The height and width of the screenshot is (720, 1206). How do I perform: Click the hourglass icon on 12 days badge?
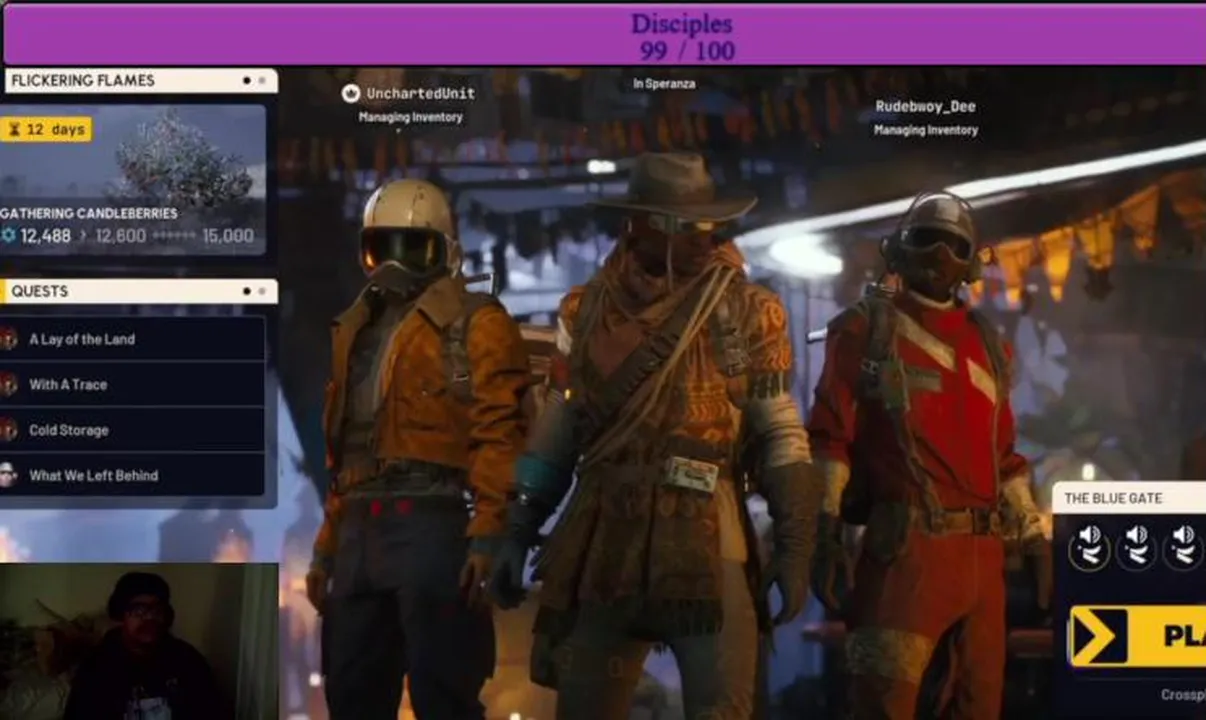(14, 130)
